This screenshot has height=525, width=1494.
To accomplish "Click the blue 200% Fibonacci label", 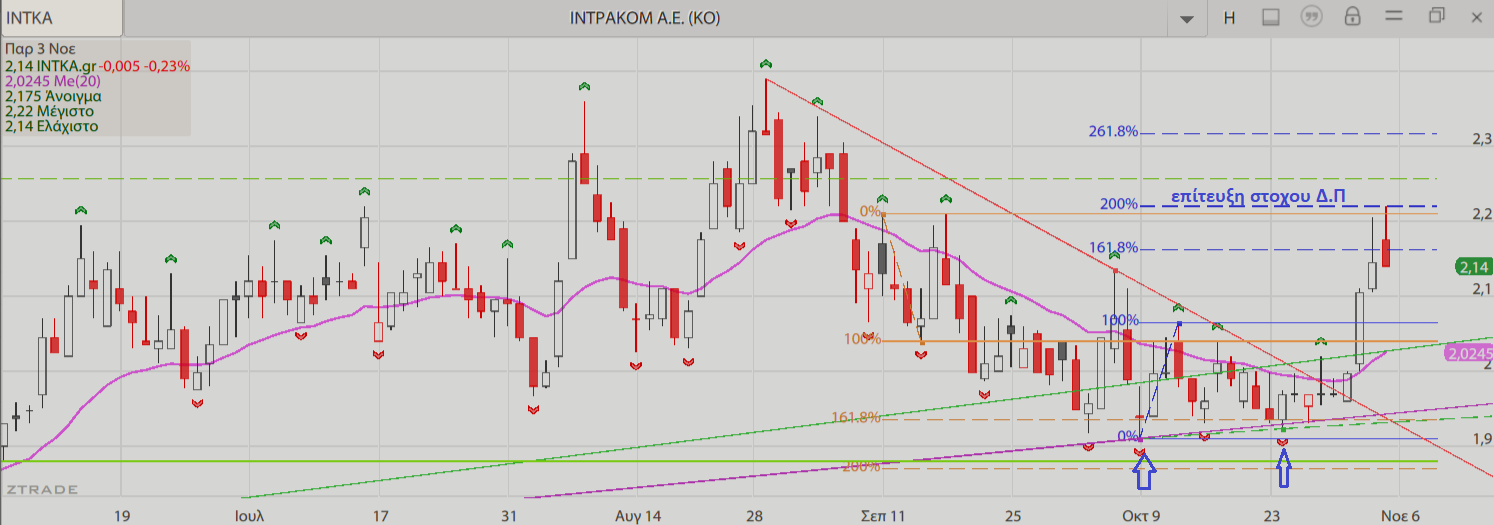I will (x=1119, y=204).
